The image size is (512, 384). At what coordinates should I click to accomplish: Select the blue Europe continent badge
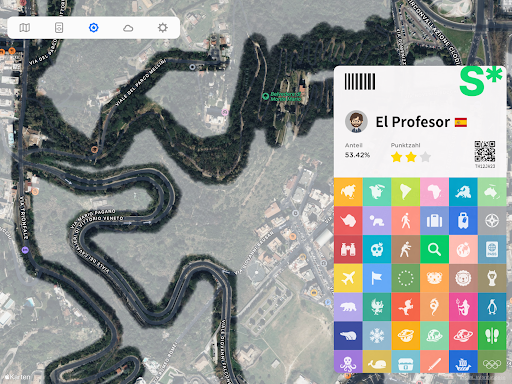coord(463,192)
